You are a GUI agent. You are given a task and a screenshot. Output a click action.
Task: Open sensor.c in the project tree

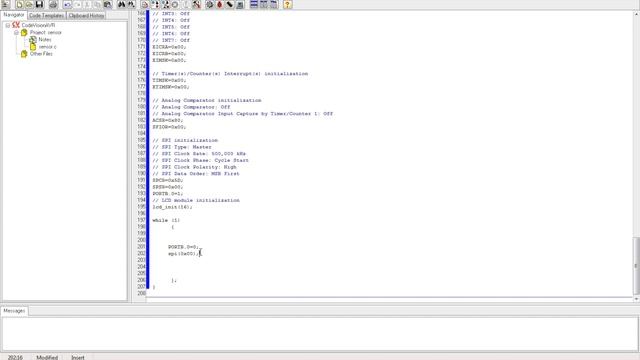(x=48, y=47)
